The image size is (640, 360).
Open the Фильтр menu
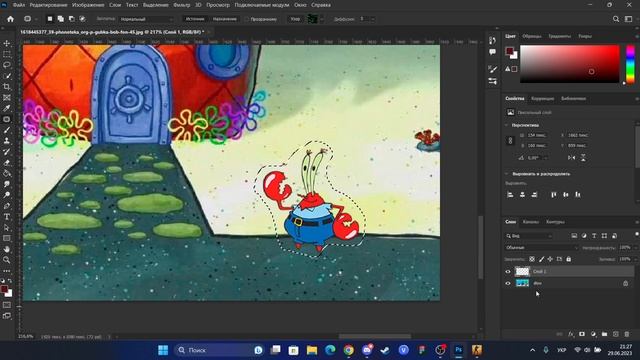click(x=182, y=5)
